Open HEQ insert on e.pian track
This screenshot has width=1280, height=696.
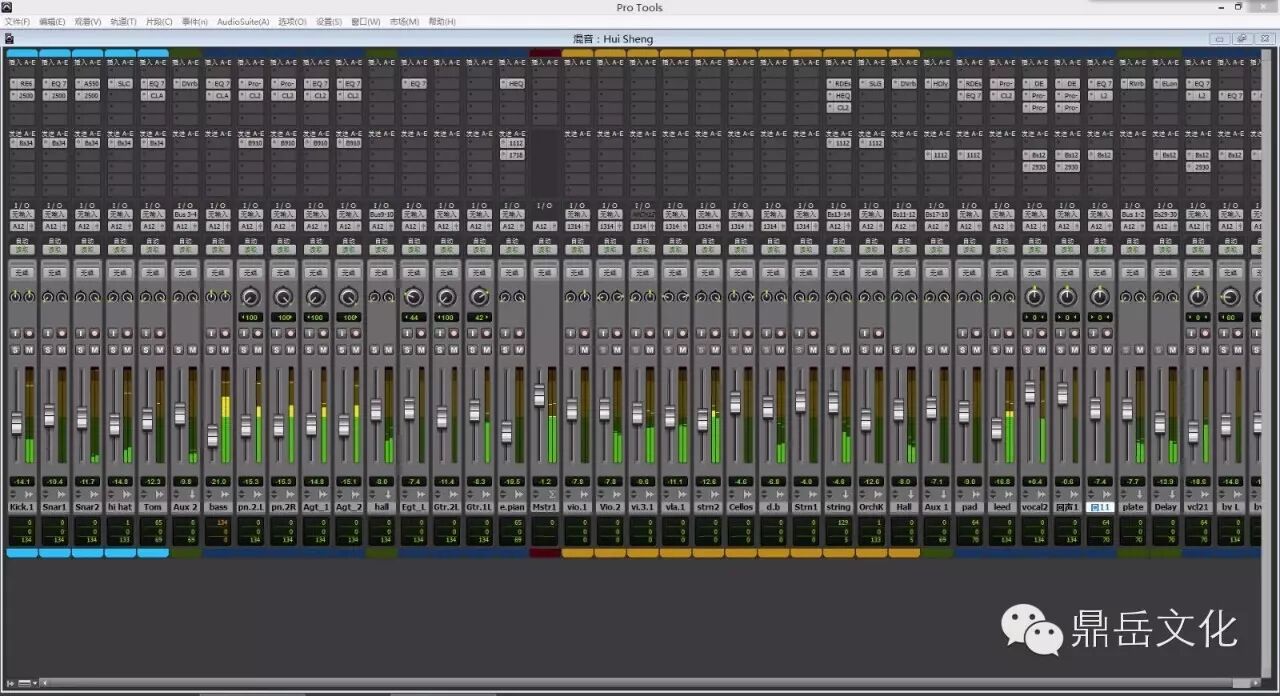click(x=512, y=84)
